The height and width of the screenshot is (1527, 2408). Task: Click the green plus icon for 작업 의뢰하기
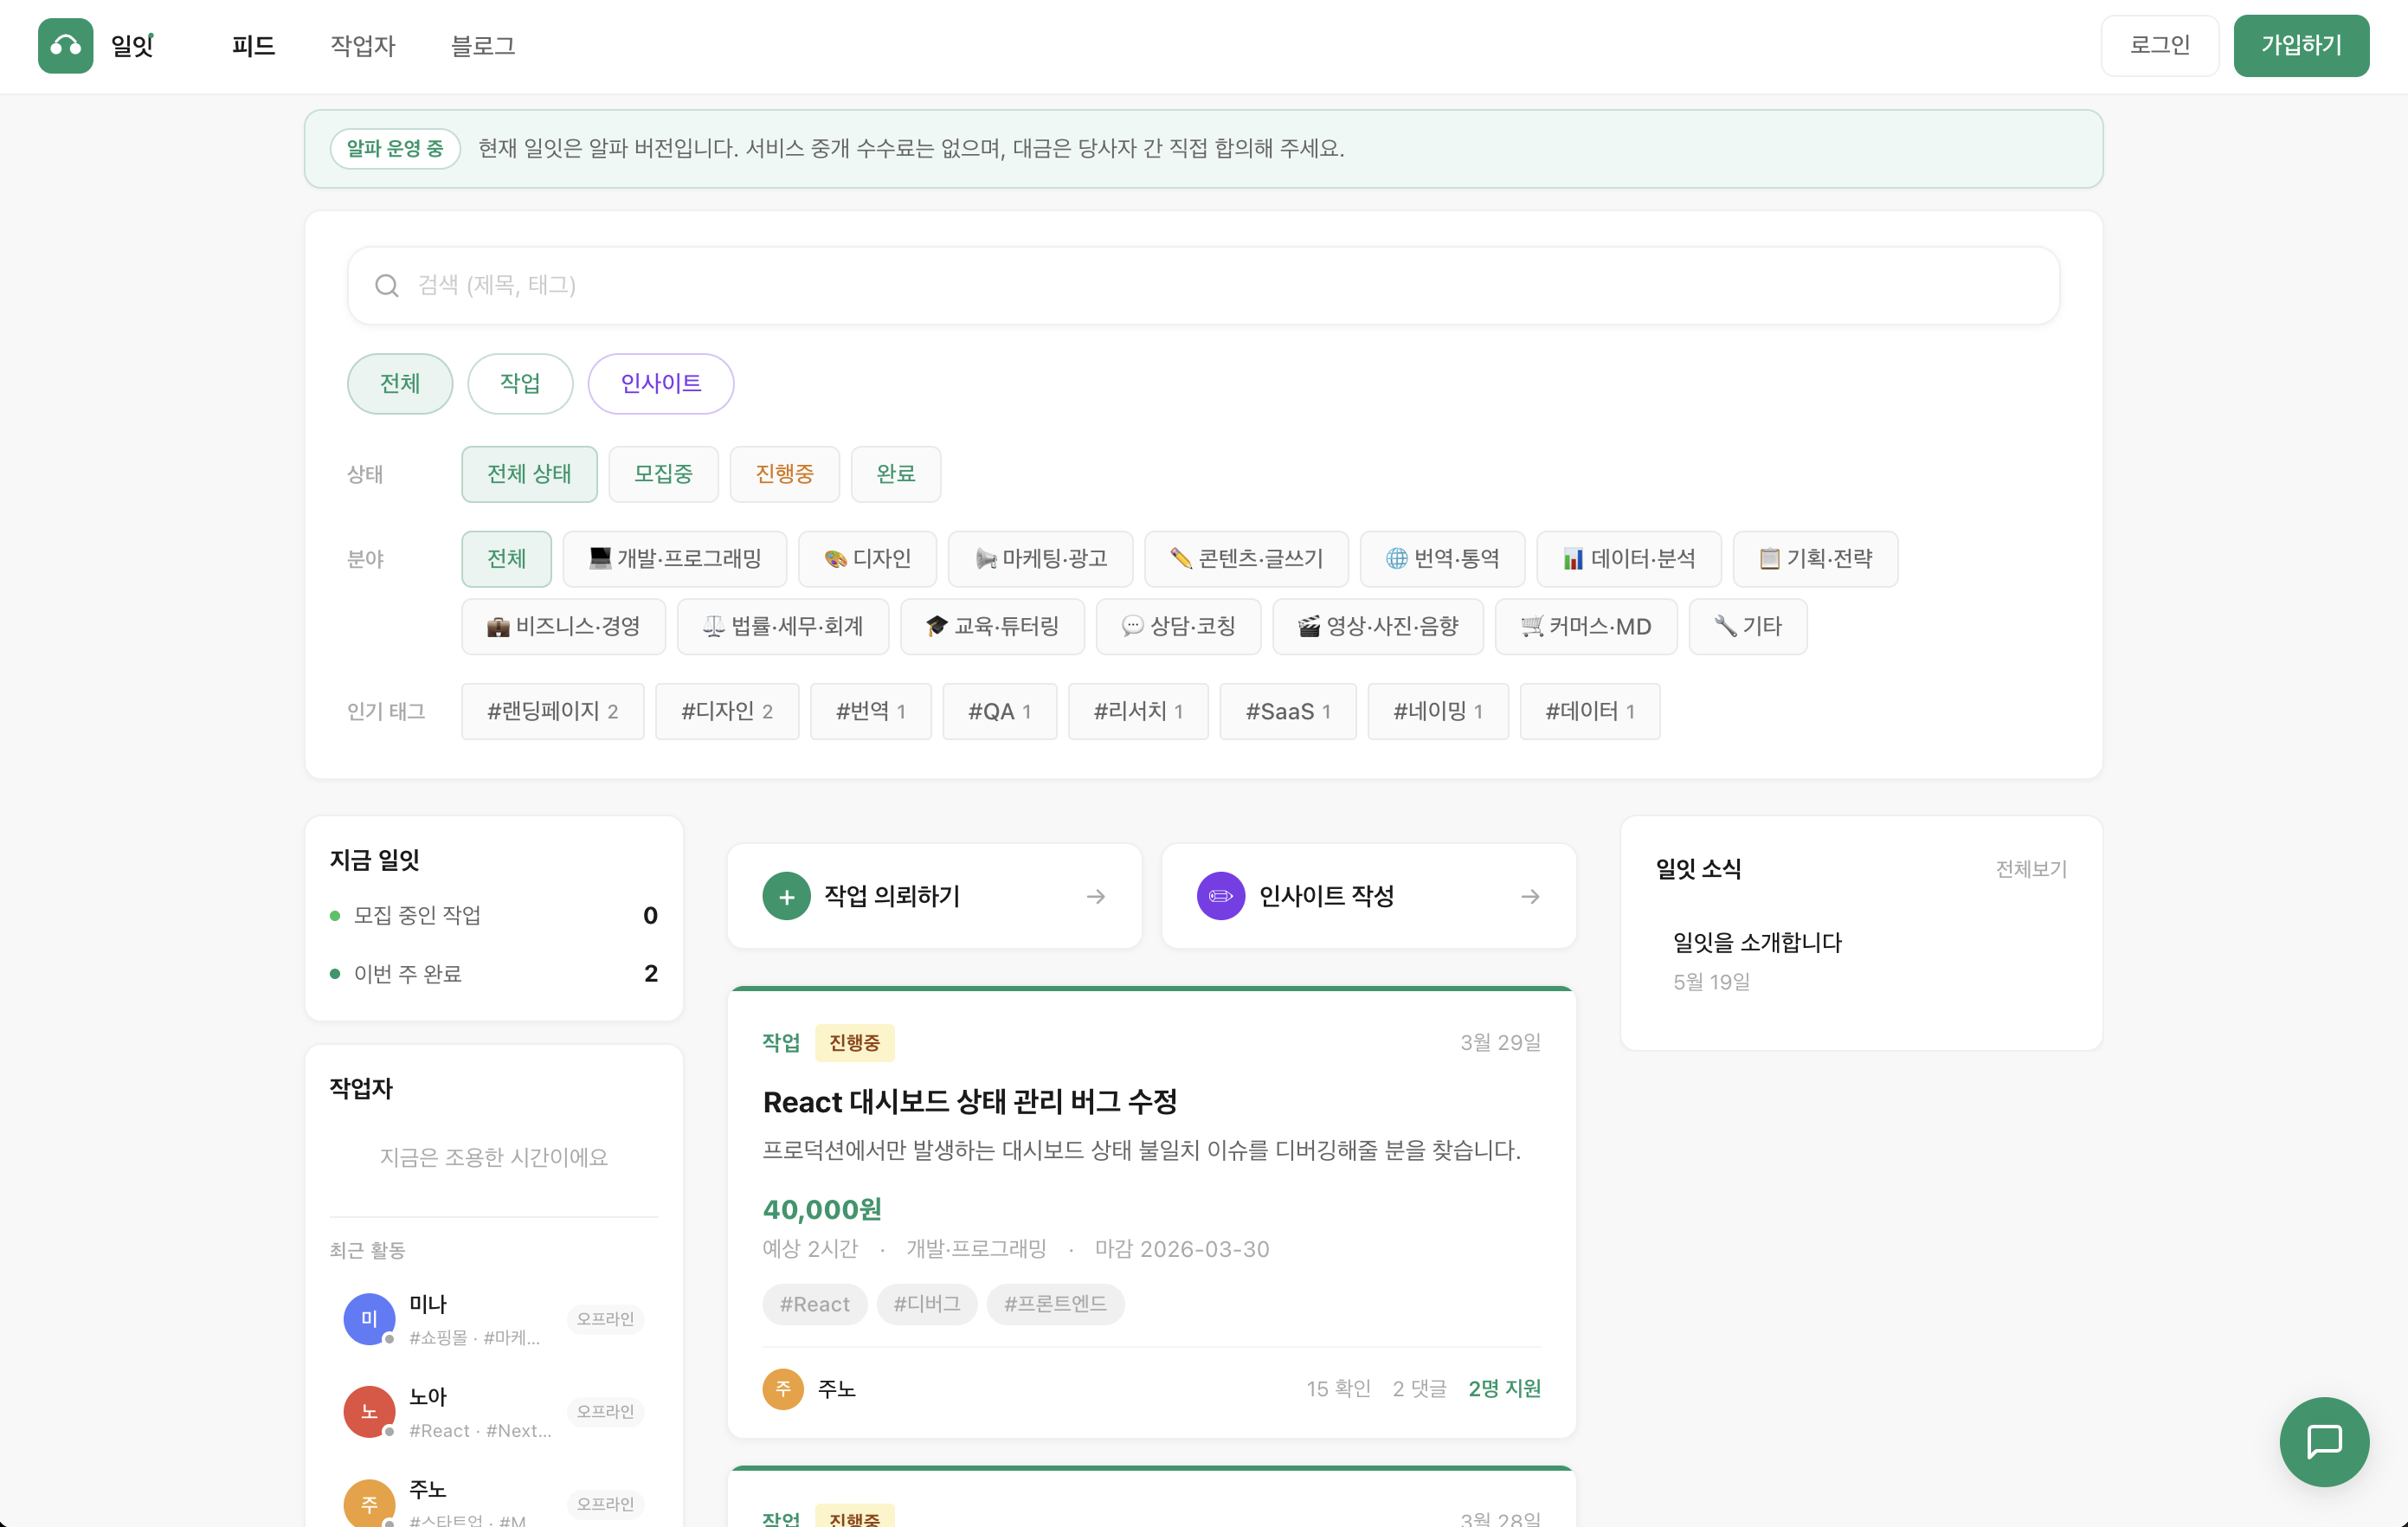(x=786, y=896)
